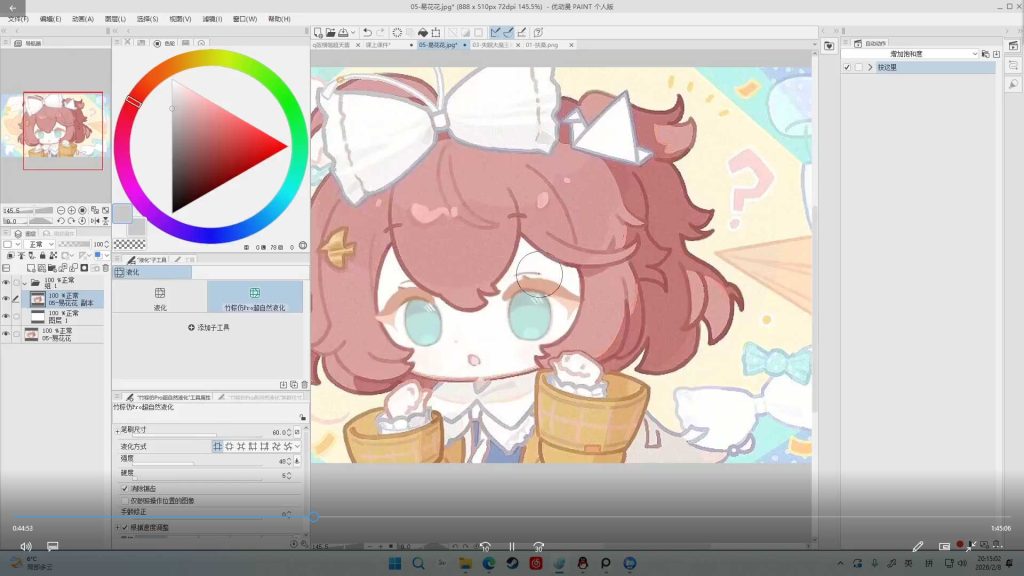Click the undo arrow icon
1024x576 pixels.
pyautogui.click(x=368, y=32)
